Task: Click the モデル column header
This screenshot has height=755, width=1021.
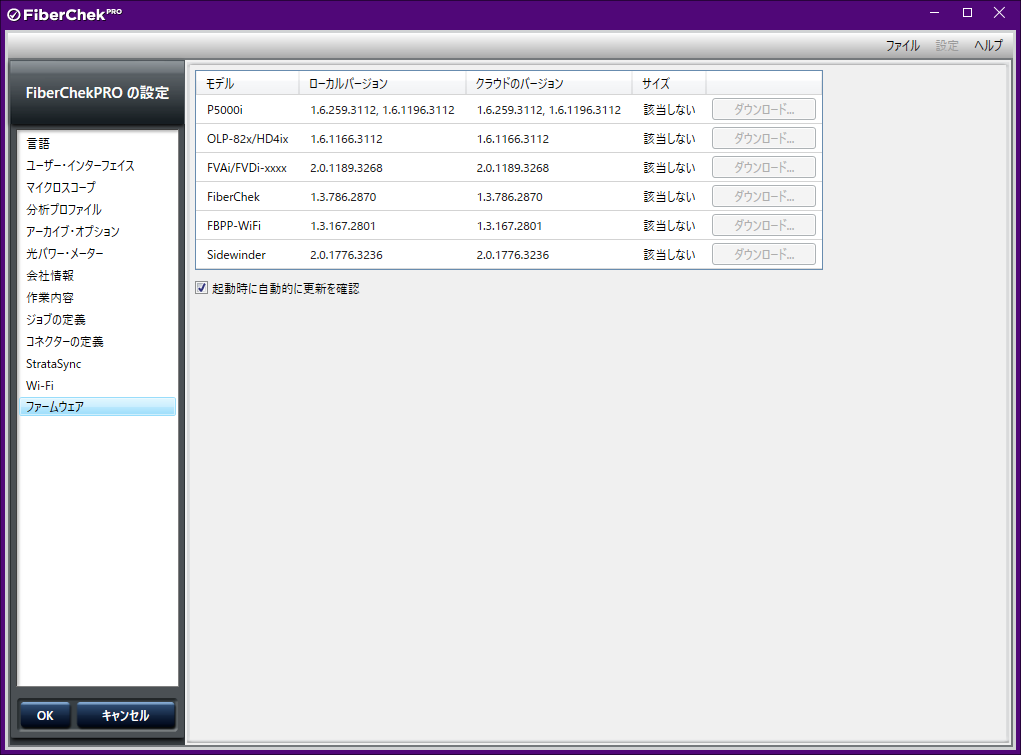Action: [247, 83]
